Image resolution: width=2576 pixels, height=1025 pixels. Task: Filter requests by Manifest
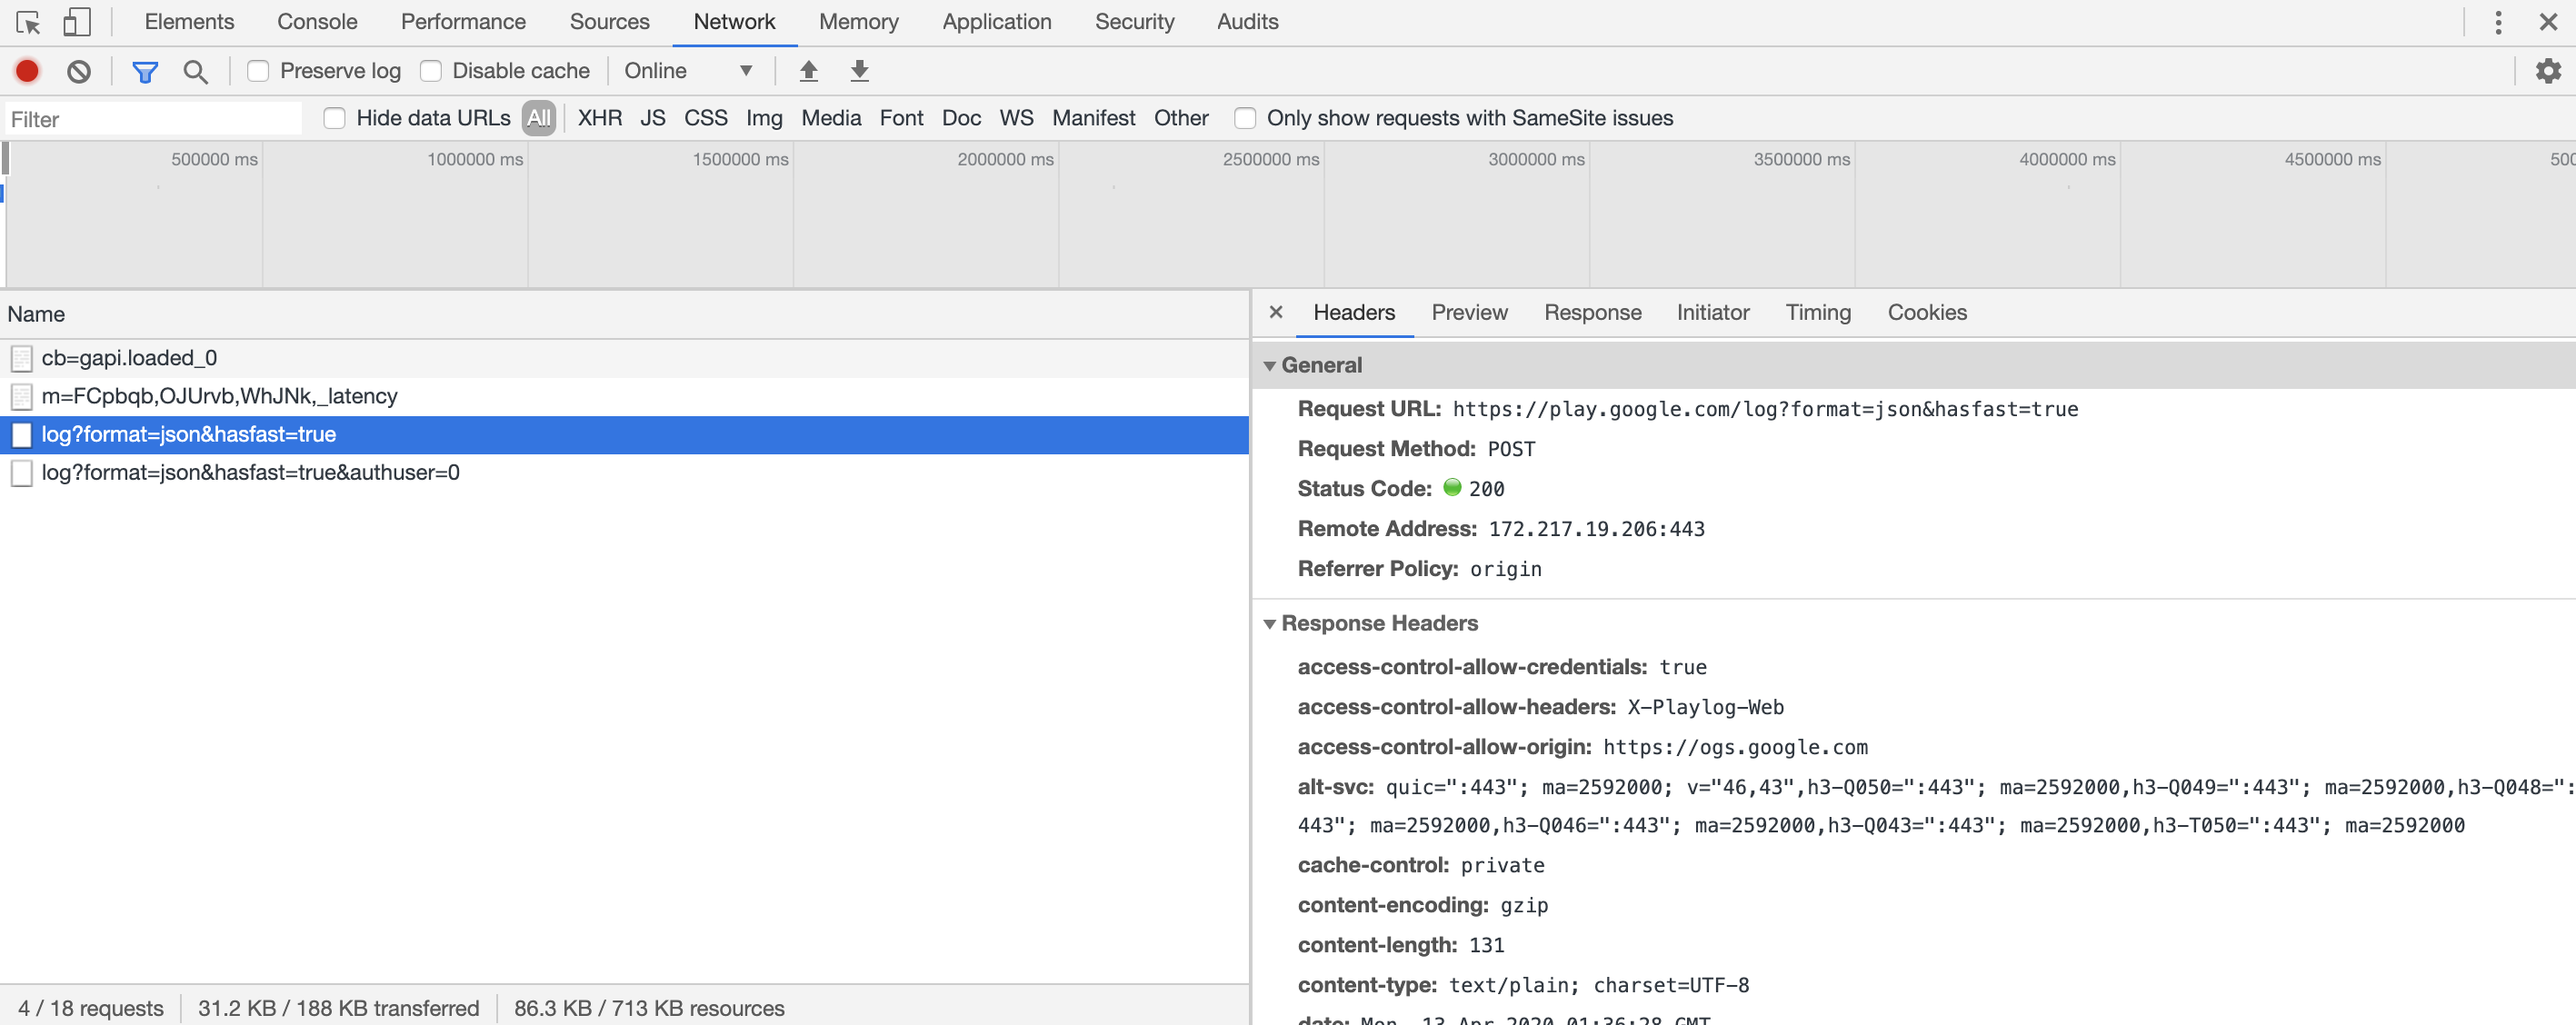tap(1093, 118)
